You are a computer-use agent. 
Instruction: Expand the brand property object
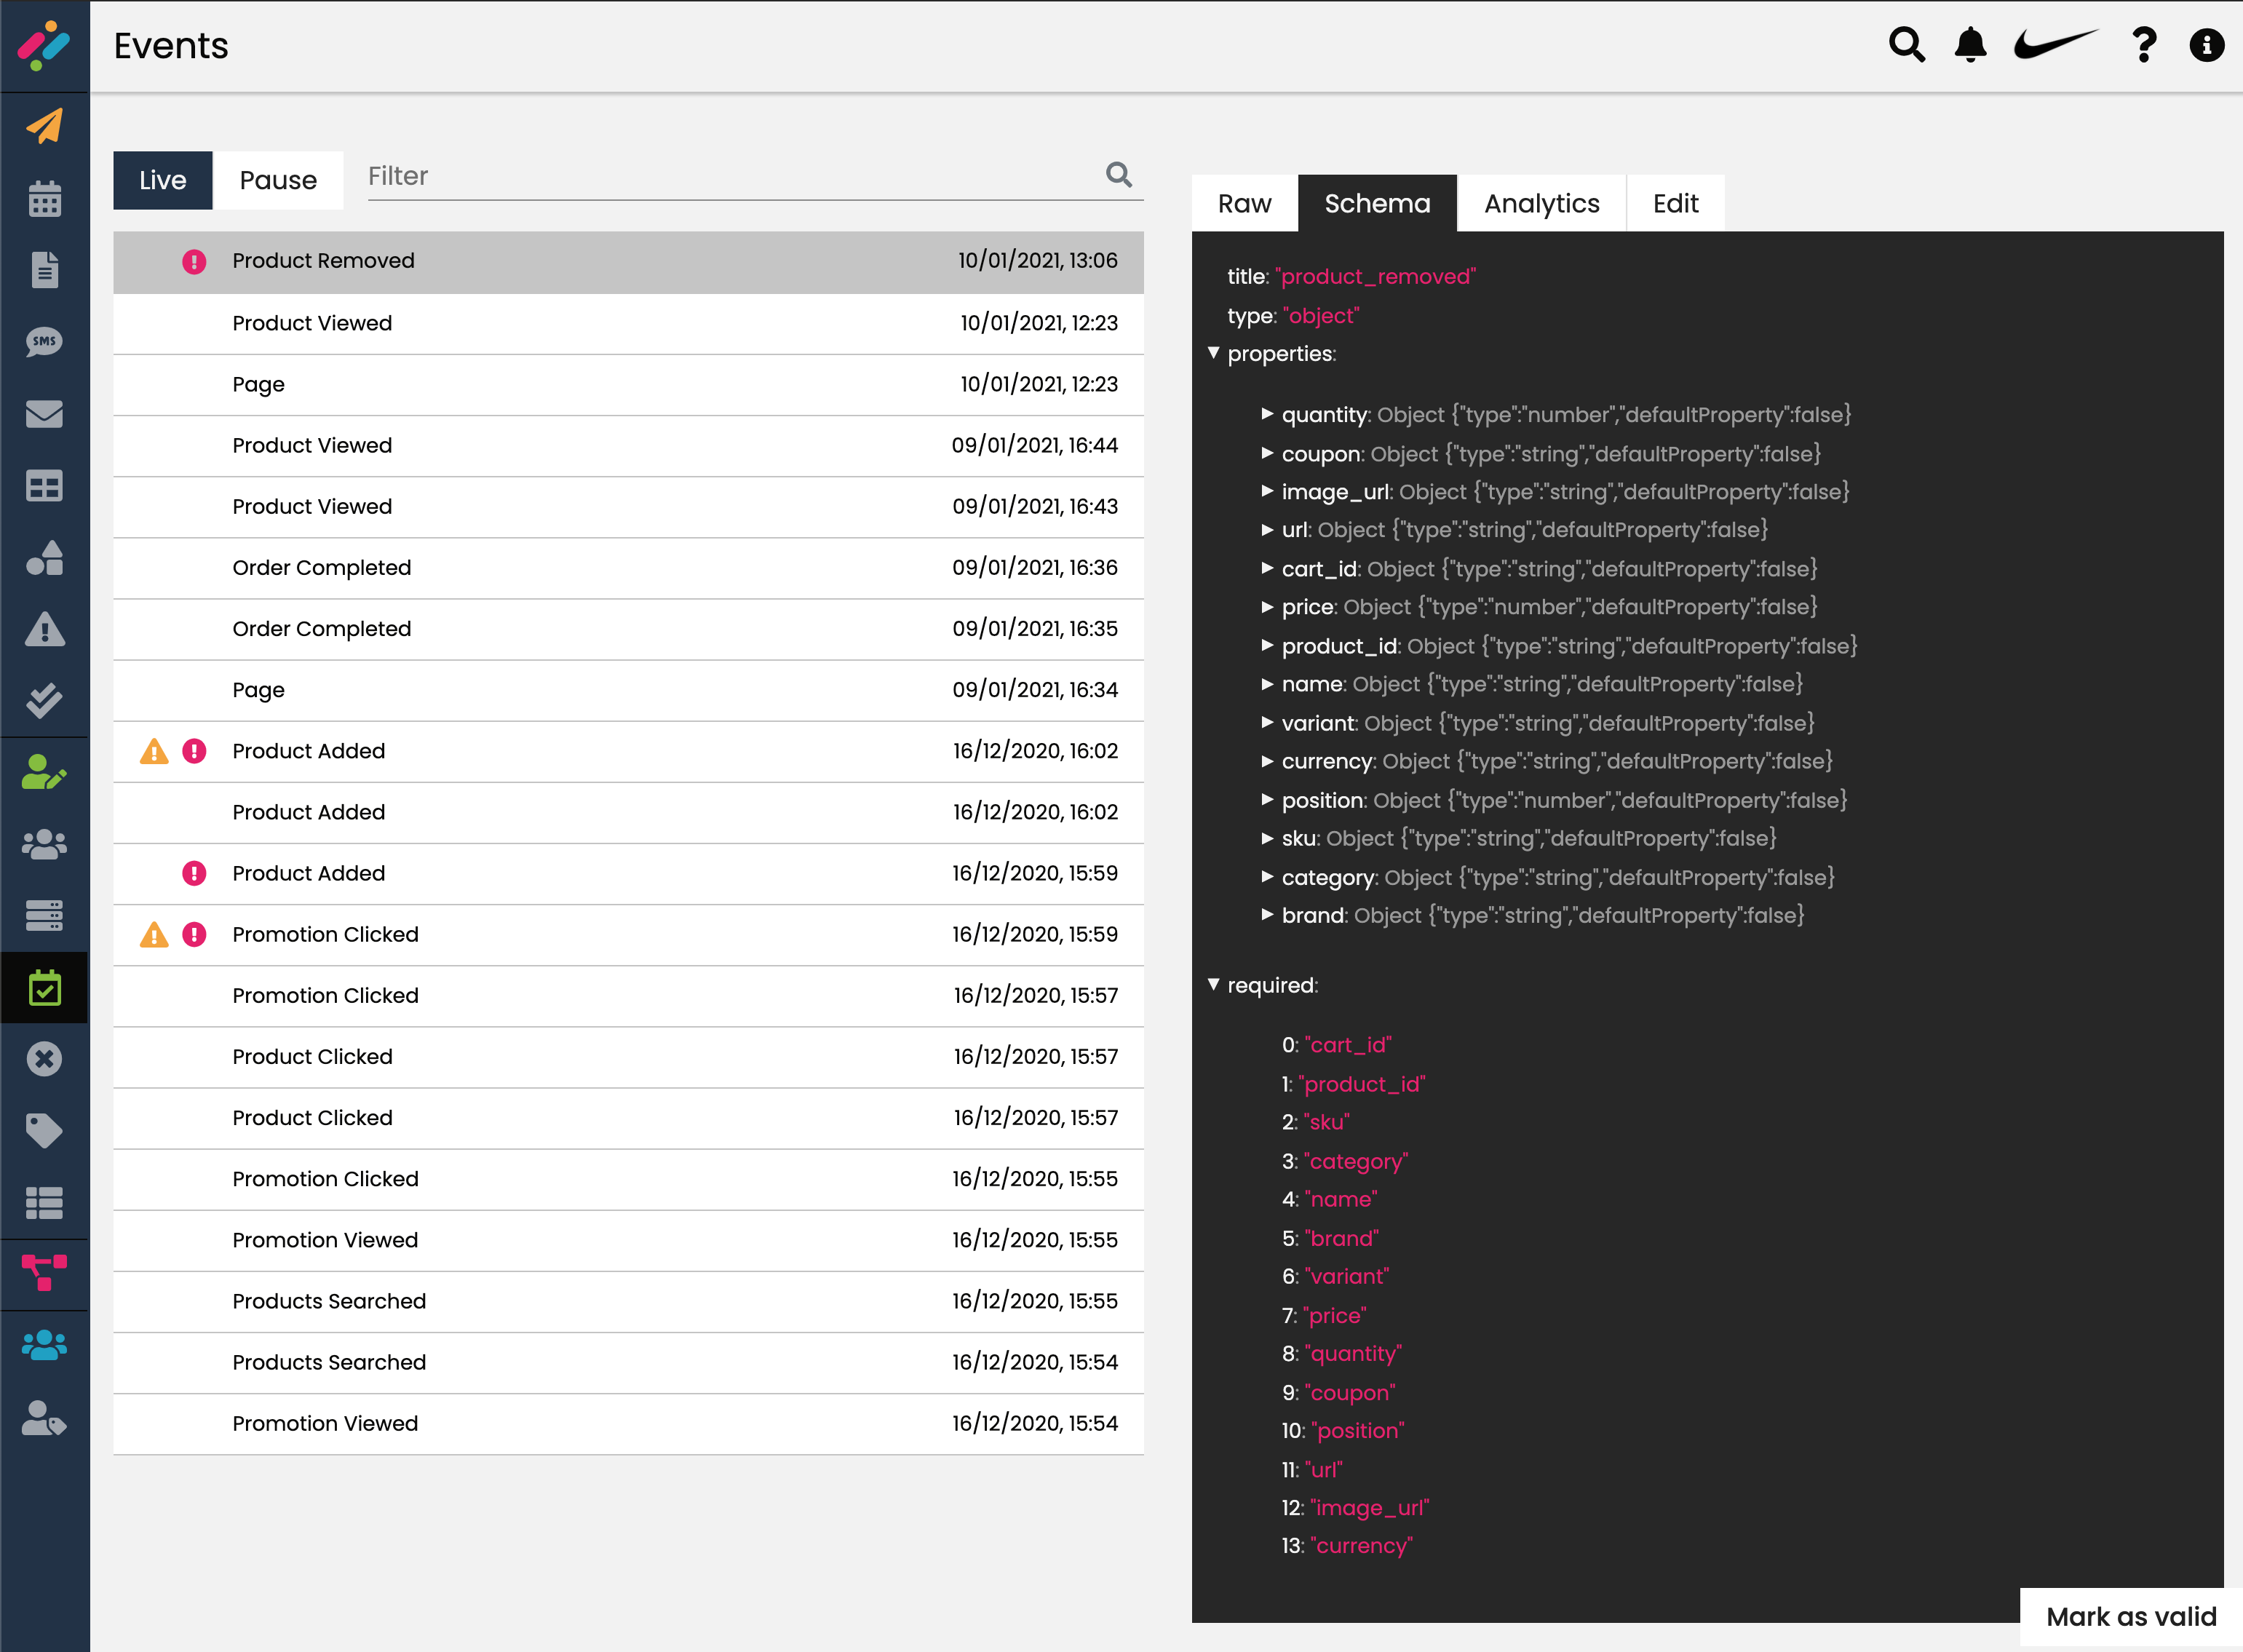point(1267,915)
